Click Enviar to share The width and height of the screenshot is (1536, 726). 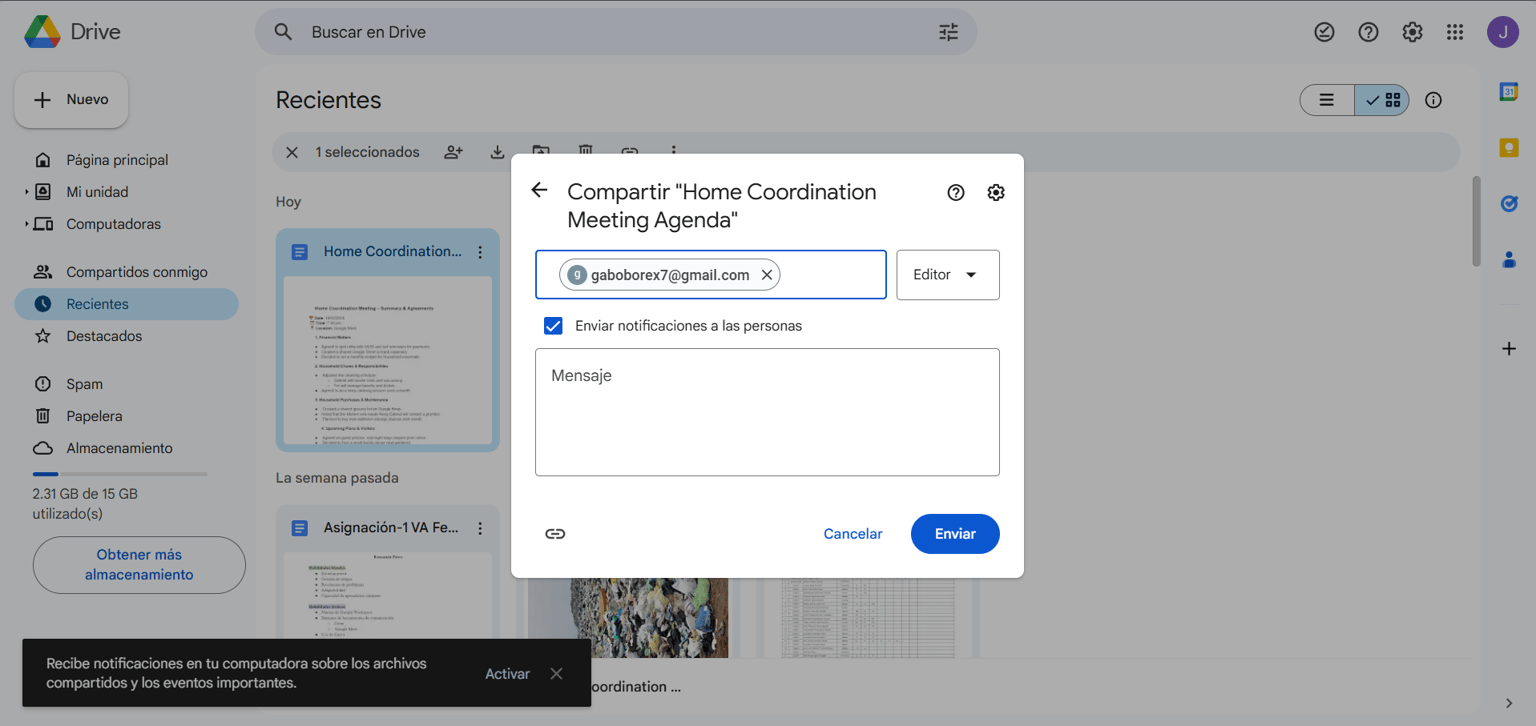click(x=955, y=534)
